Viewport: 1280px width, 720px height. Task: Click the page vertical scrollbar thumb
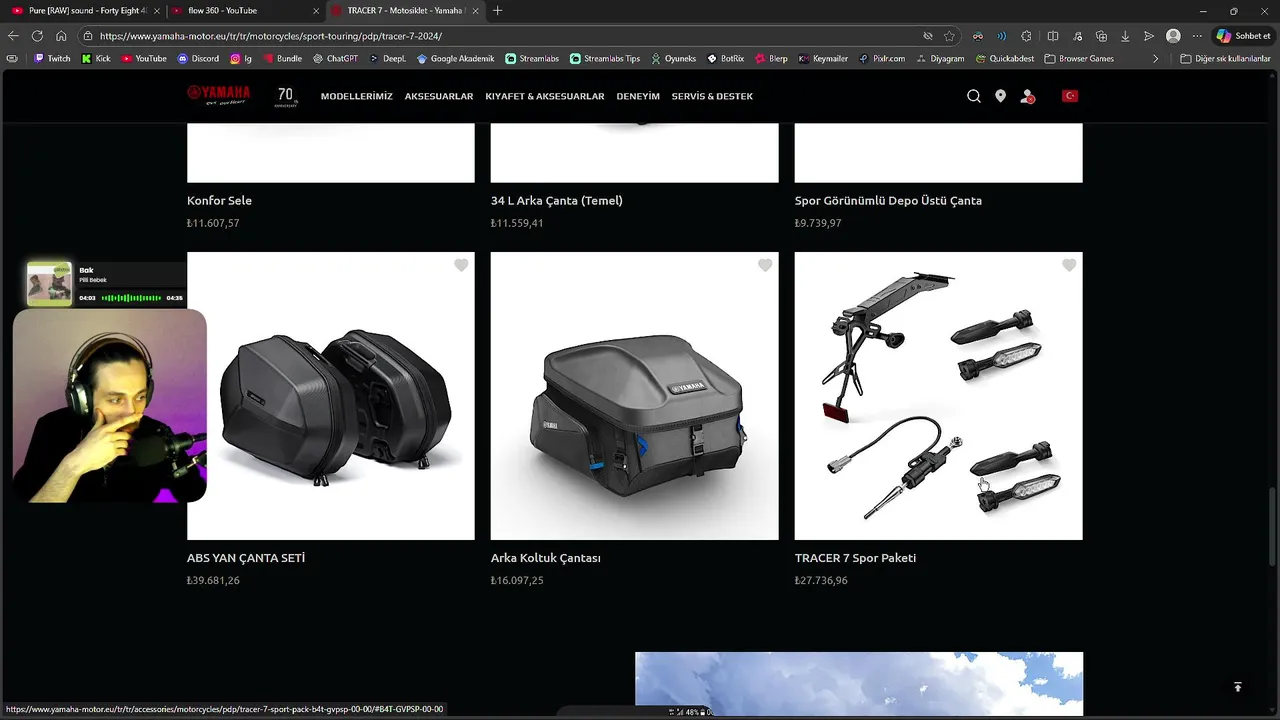point(1273,528)
